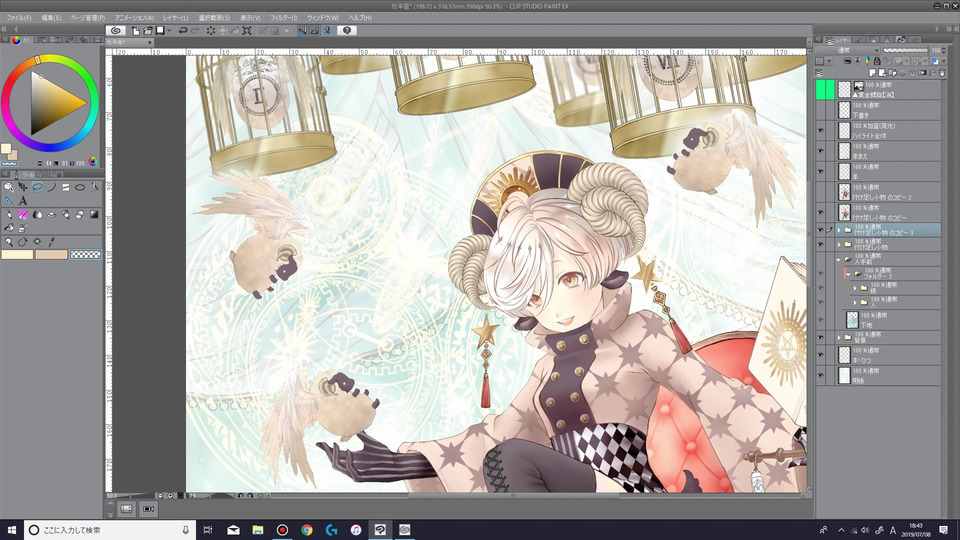Click the camera icon below the canvas
The image size is (960, 540).
point(148,508)
